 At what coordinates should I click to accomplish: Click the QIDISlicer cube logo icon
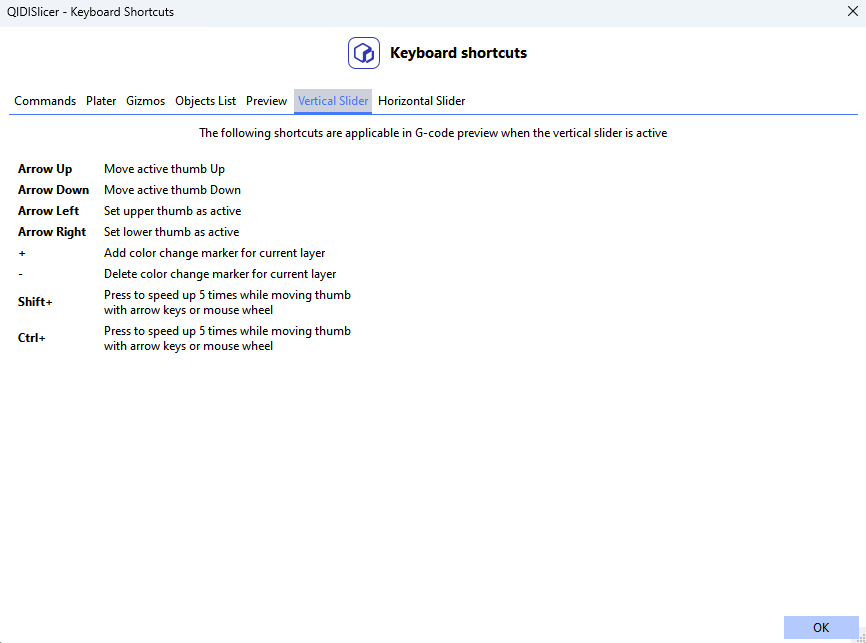coord(364,53)
